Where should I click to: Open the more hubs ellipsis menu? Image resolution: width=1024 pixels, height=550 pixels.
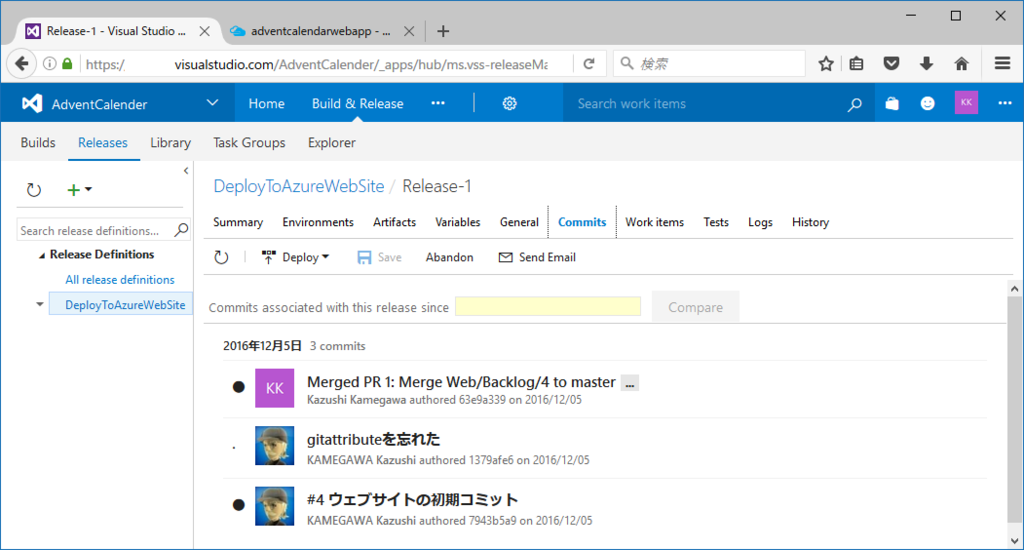(438, 103)
